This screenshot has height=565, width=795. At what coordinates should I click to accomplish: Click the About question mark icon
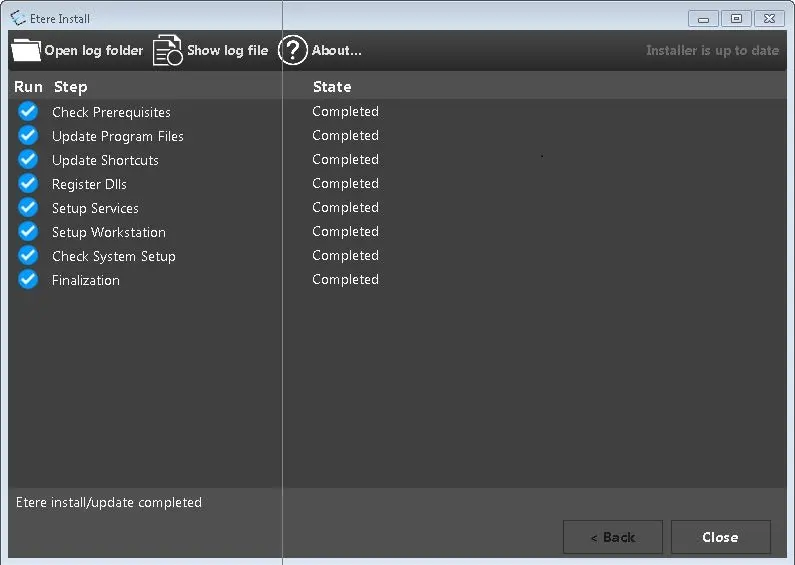292,50
